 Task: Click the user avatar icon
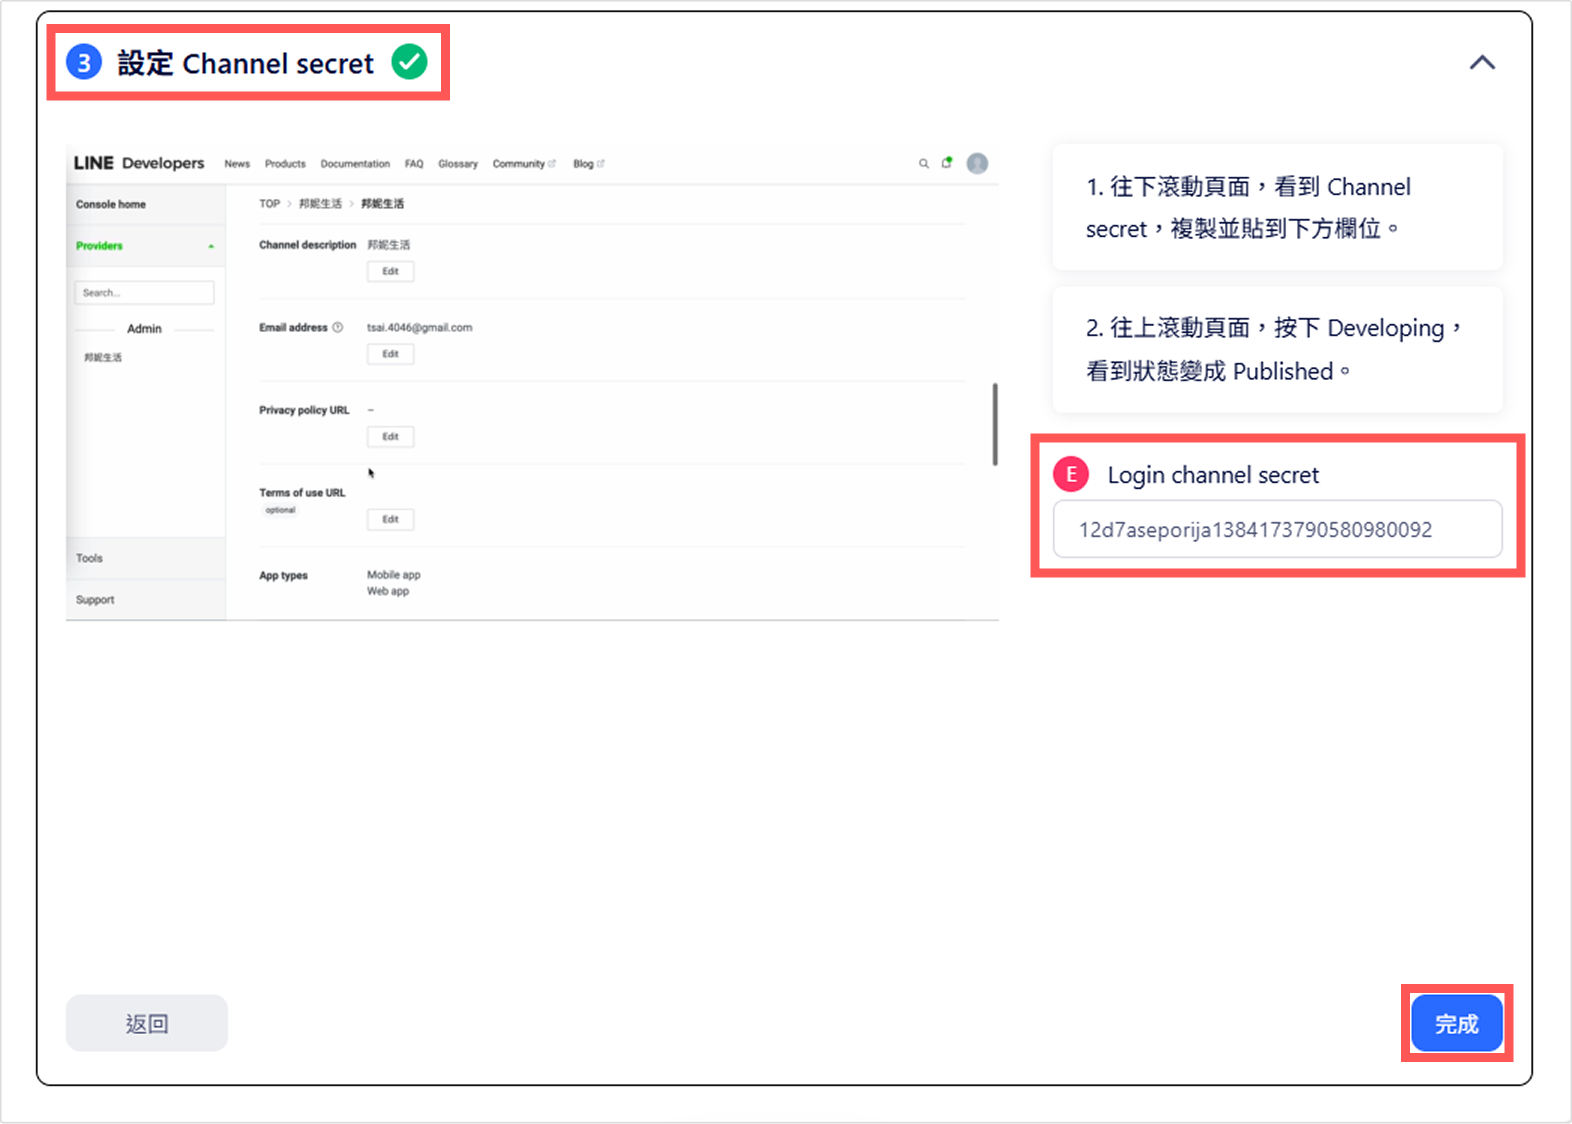point(978,164)
